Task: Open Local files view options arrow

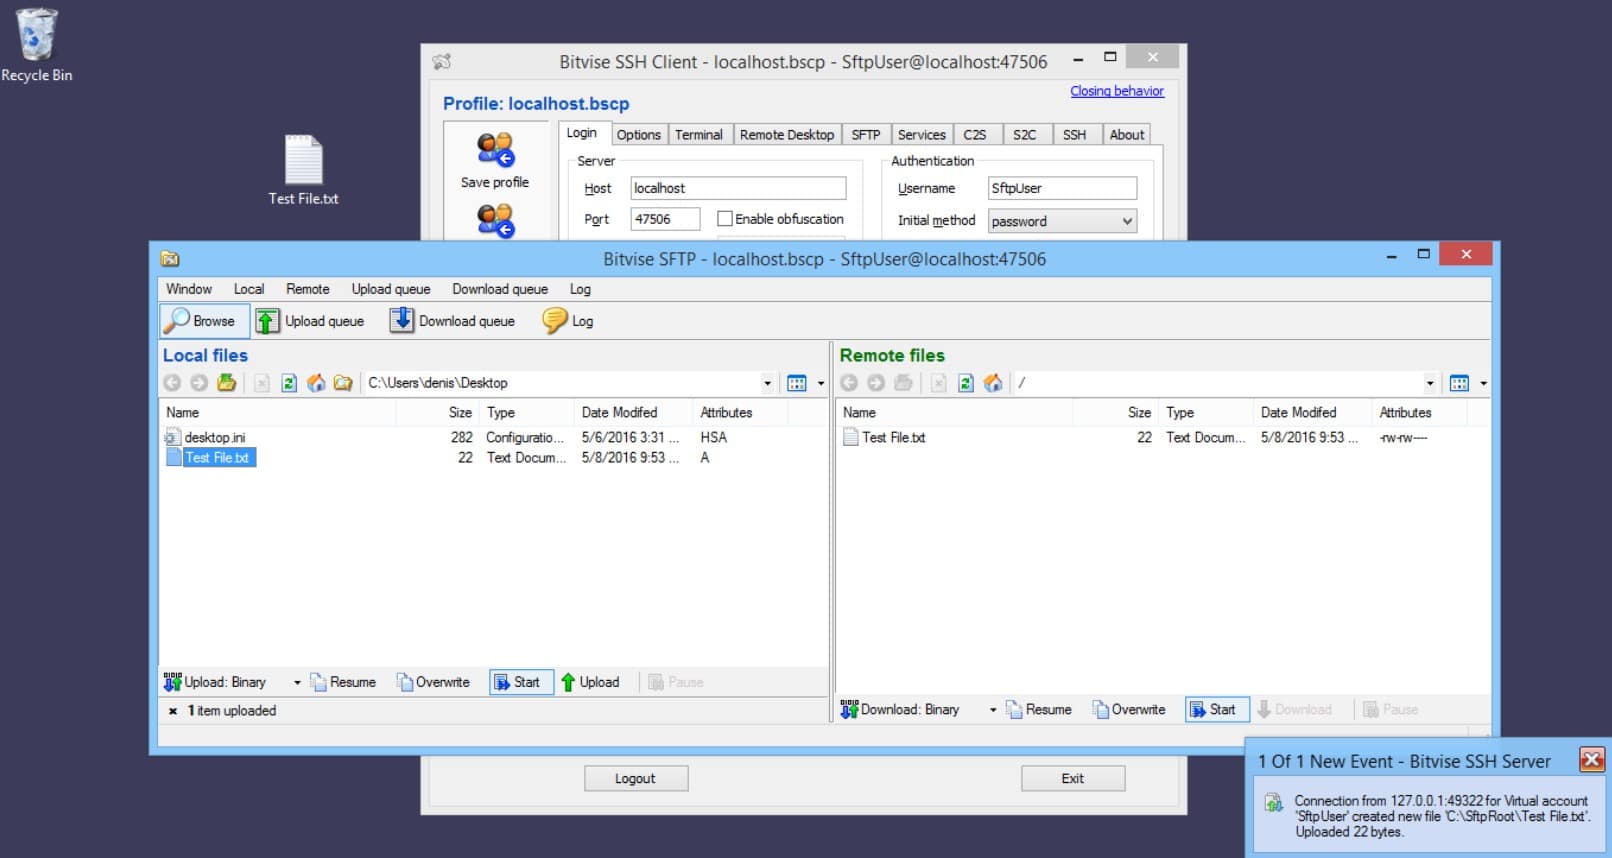Action: coord(821,383)
